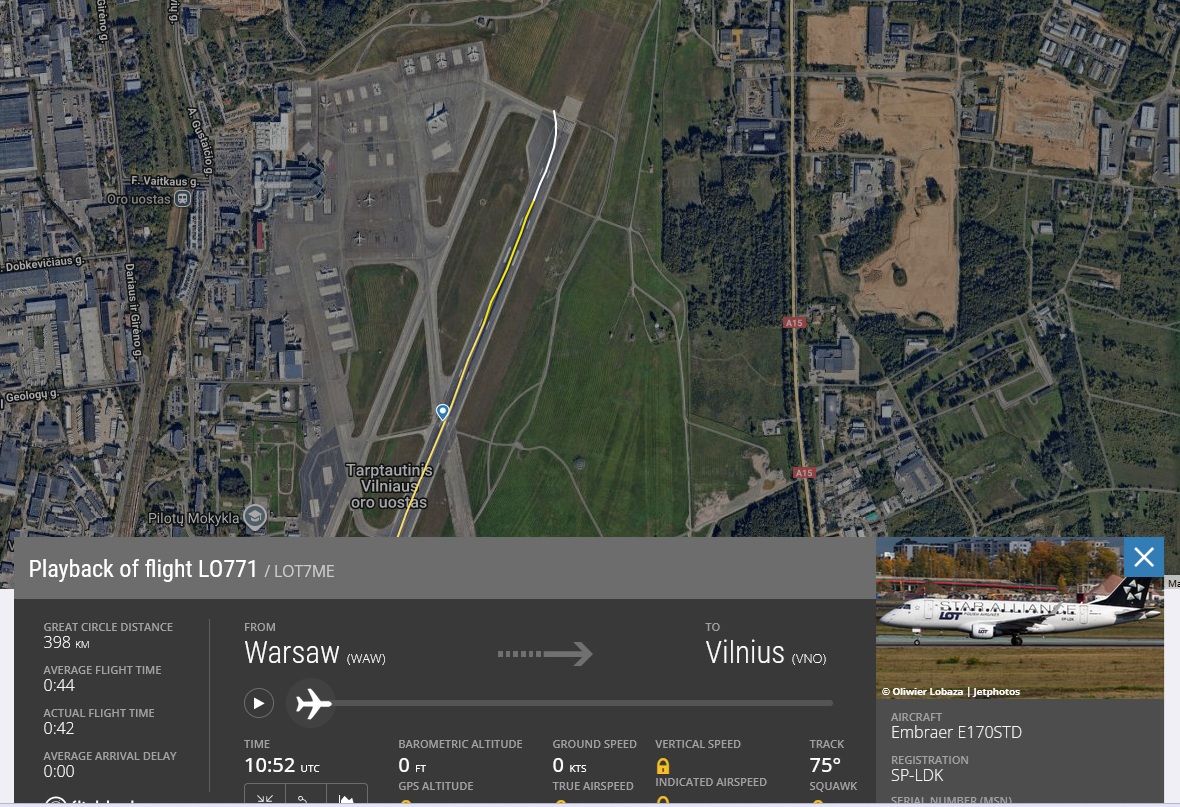The height and width of the screenshot is (807, 1180).
Task: Open the altitude graph chart button
Action: tap(346, 796)
